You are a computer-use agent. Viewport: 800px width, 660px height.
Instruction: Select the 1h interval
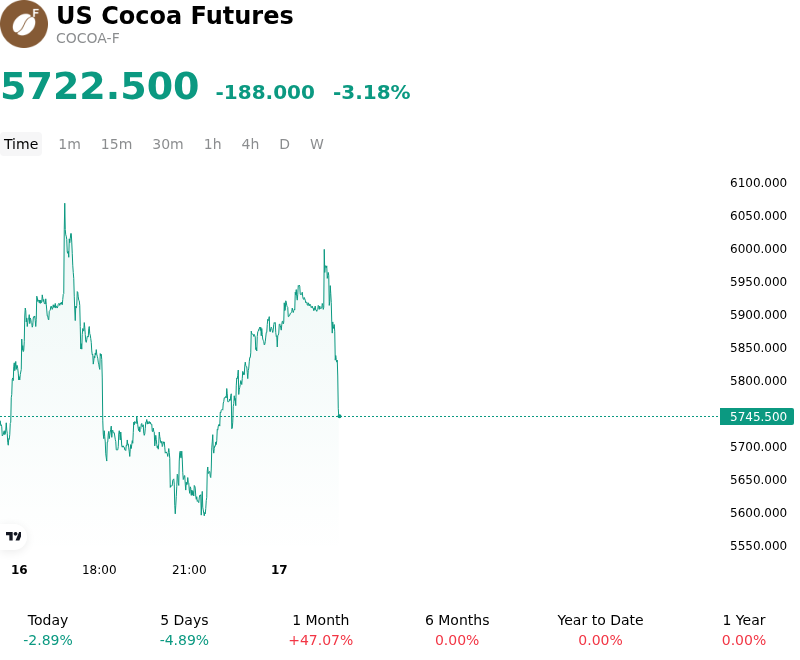point(213,144)
